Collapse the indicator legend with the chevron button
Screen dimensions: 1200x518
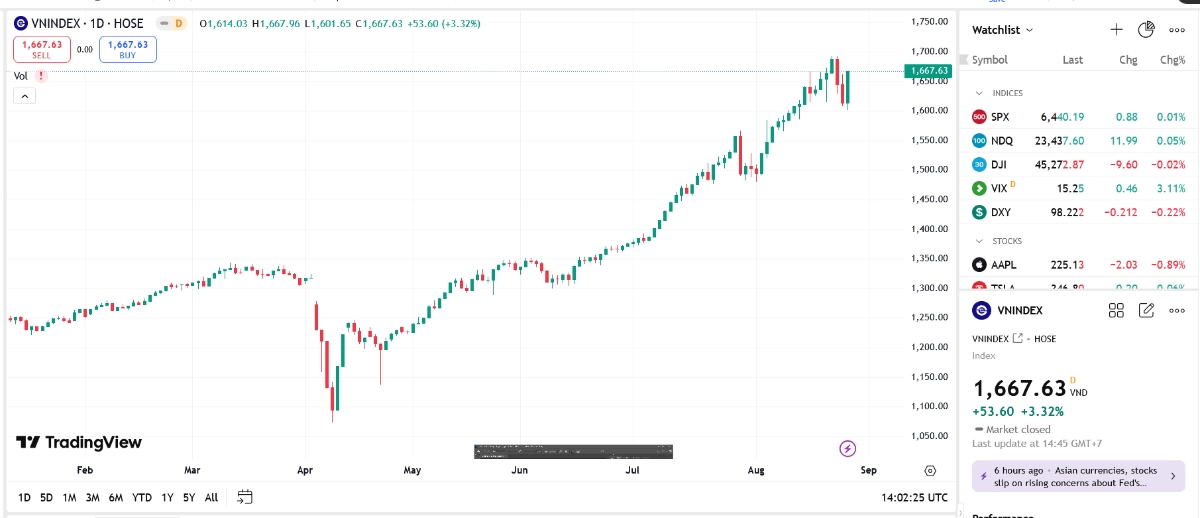click(x=25, y=96)
